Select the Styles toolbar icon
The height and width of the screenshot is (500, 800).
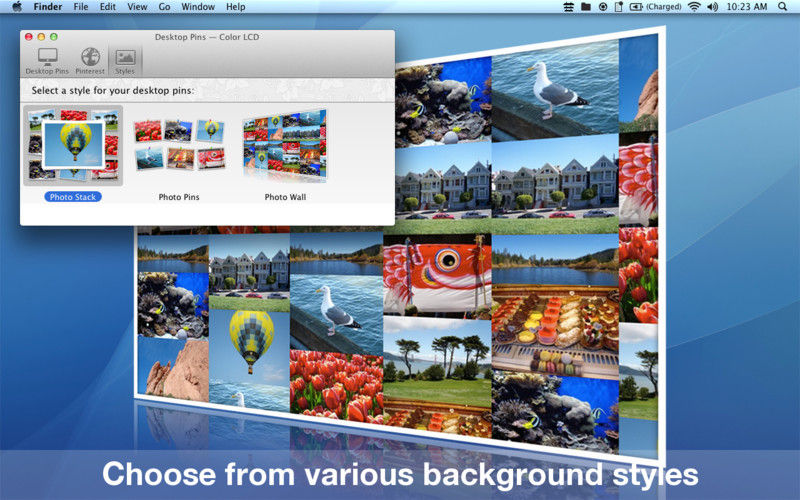125,61
